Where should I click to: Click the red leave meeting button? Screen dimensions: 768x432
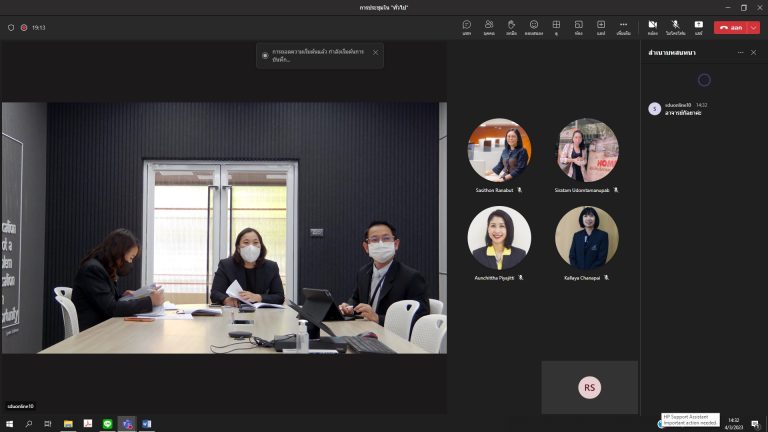(730, 27)
